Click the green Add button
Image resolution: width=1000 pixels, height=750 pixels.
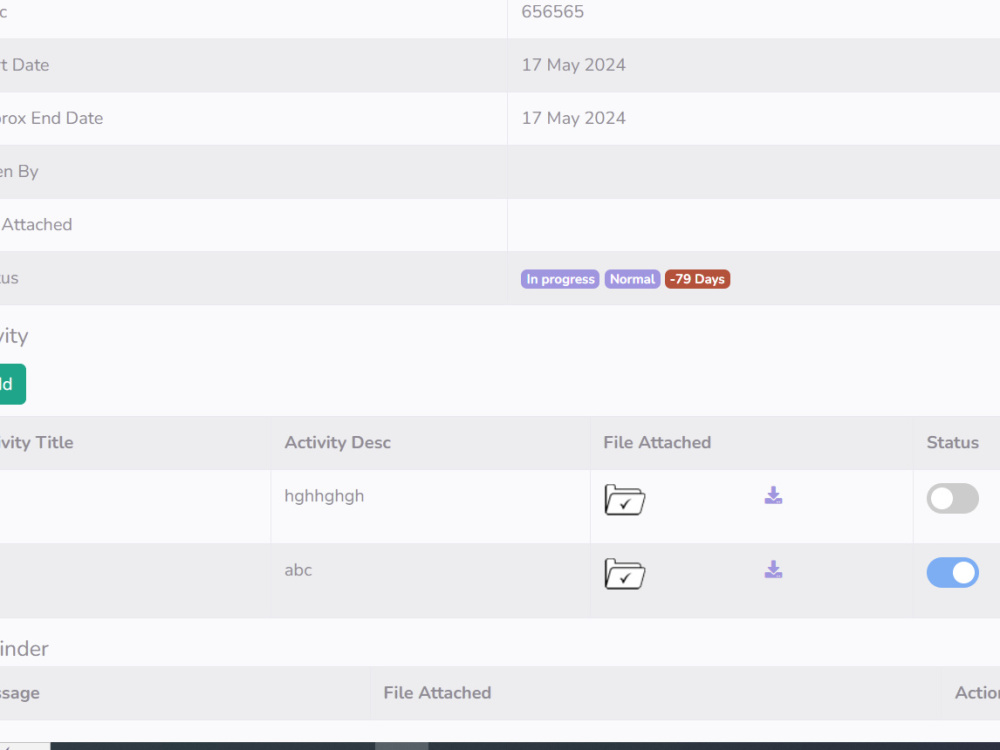point(12,384)
